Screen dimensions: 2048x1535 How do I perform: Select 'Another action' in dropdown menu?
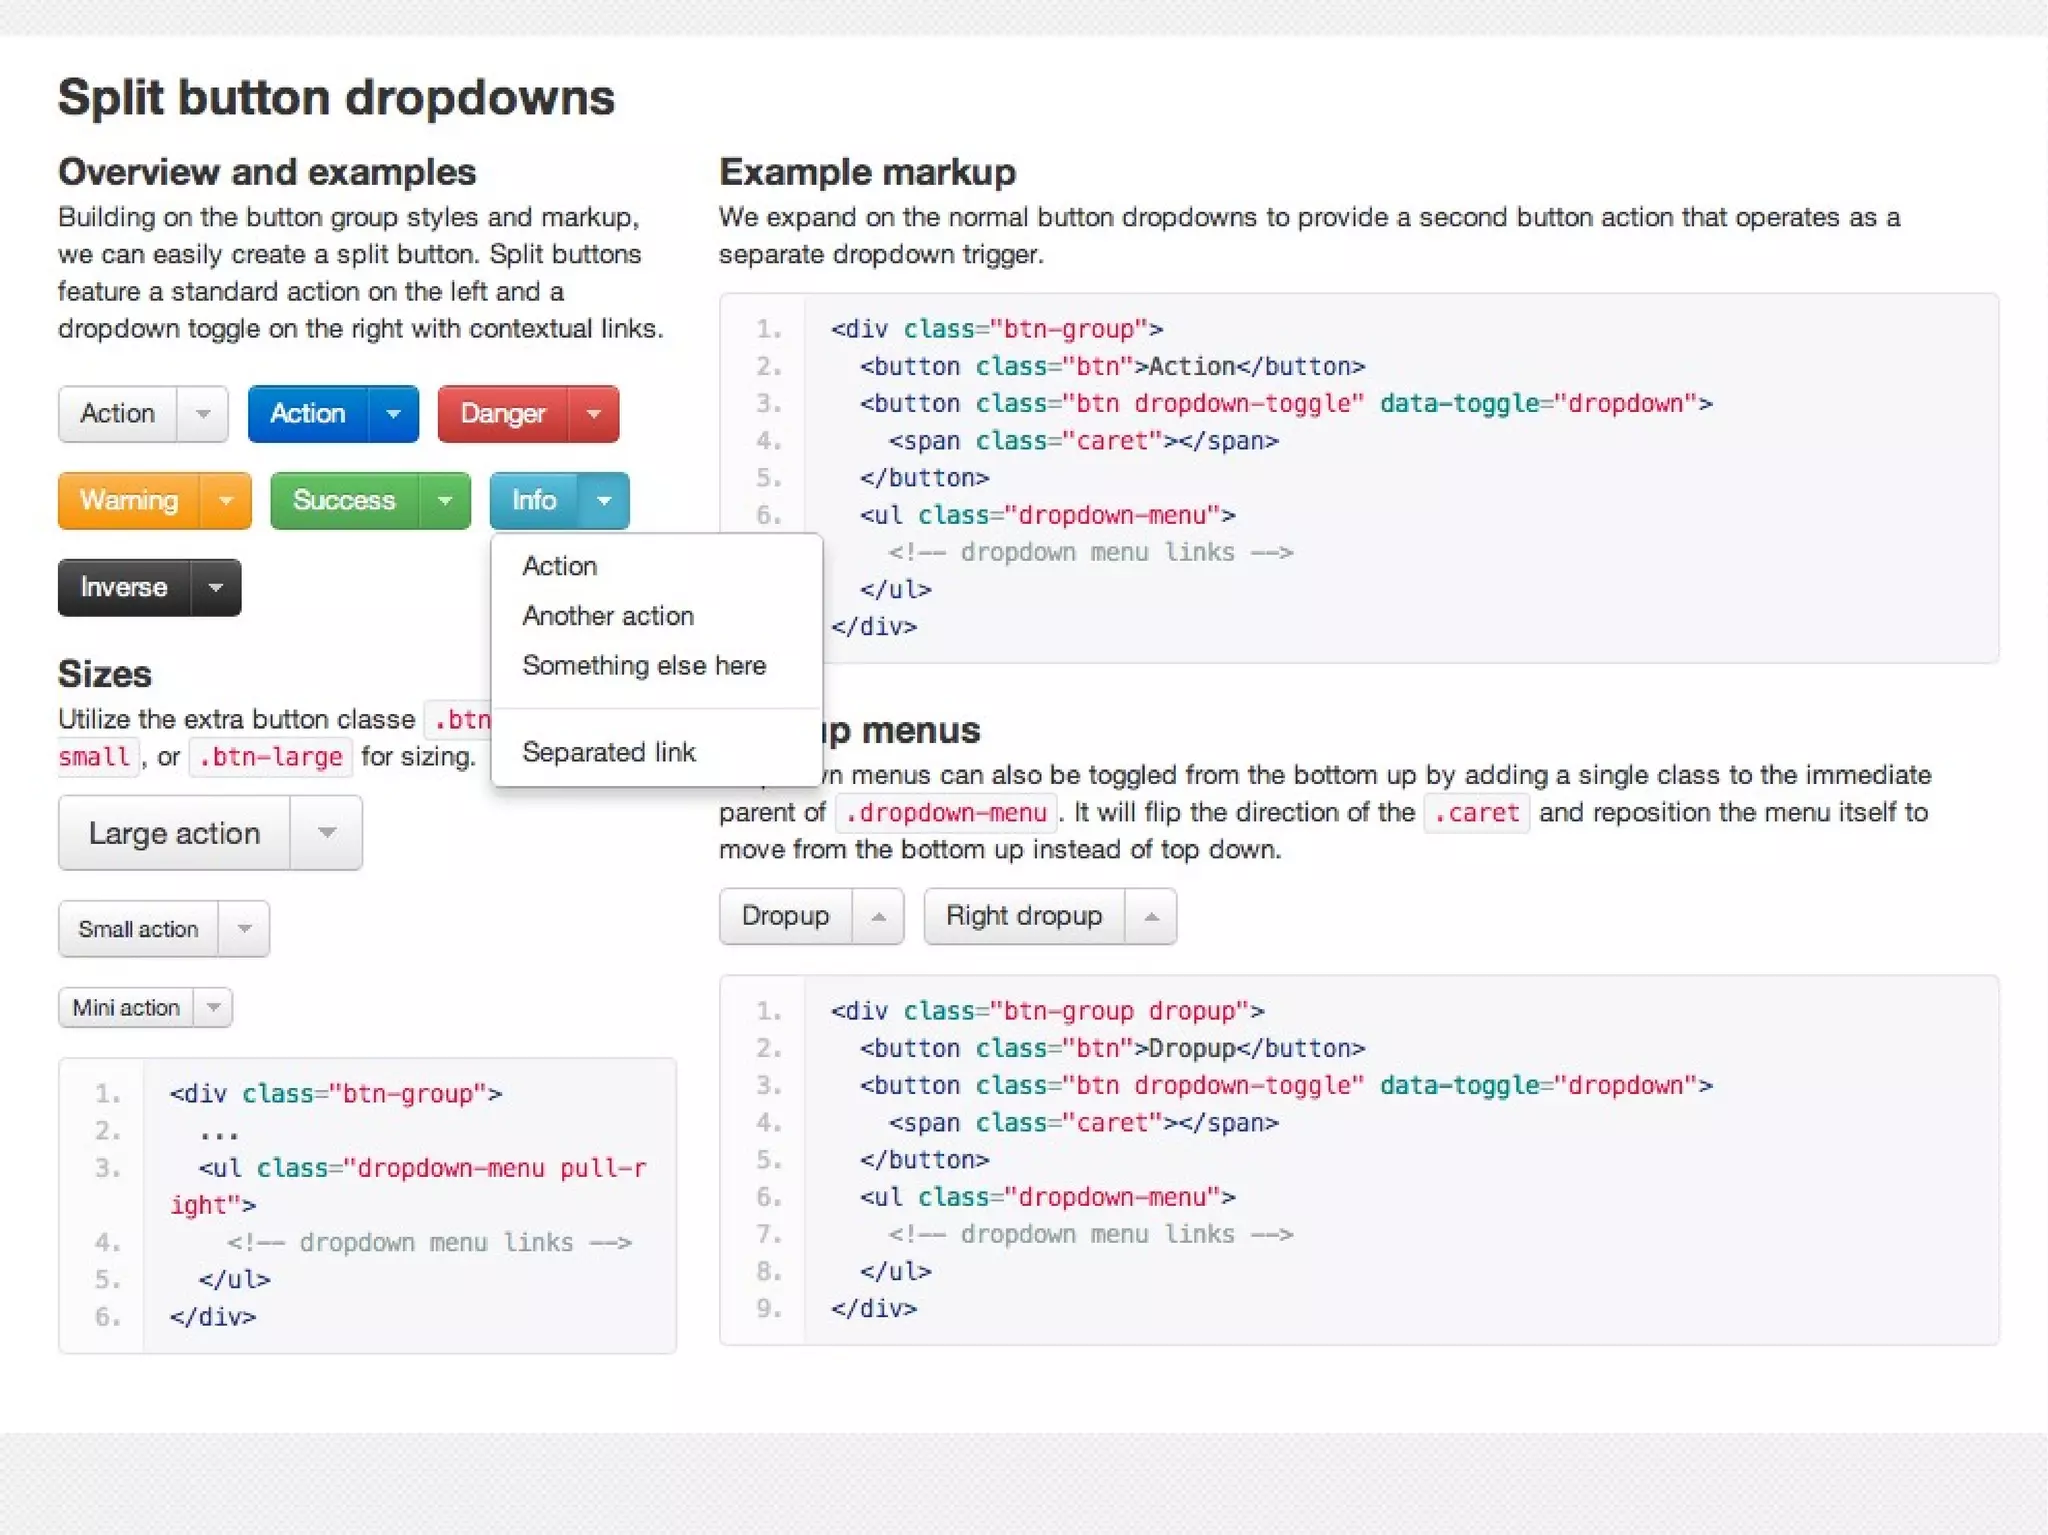[x=608, y=616]
